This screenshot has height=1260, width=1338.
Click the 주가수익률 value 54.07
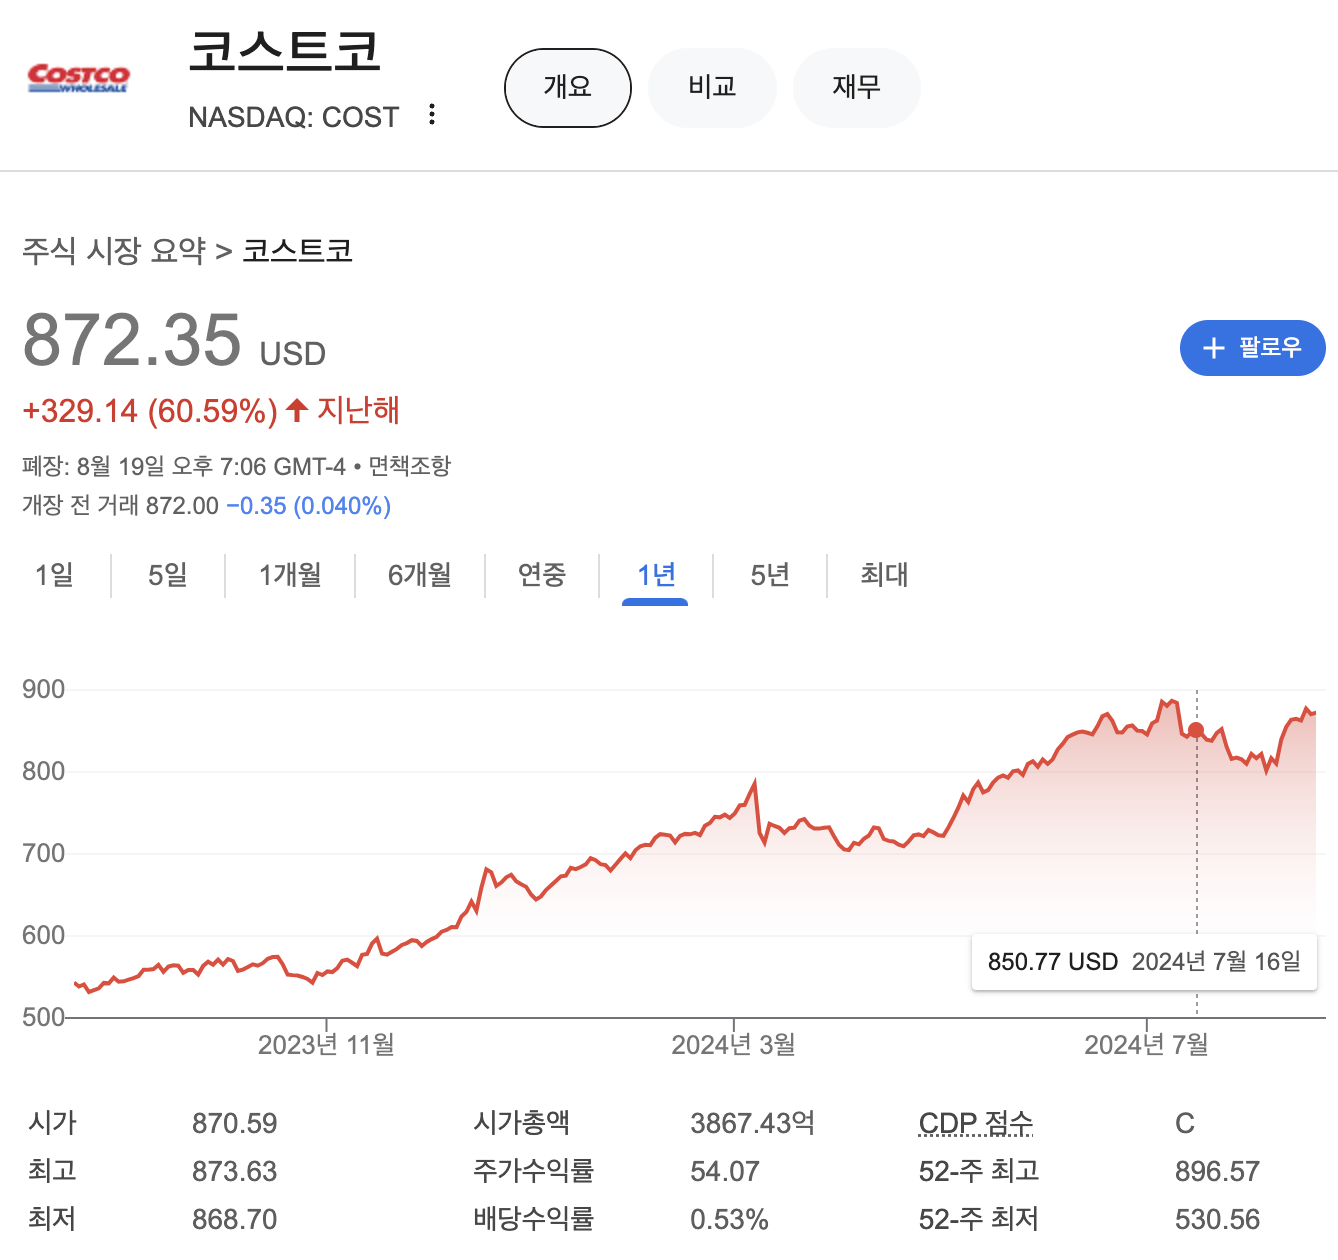click(725, 1171)
